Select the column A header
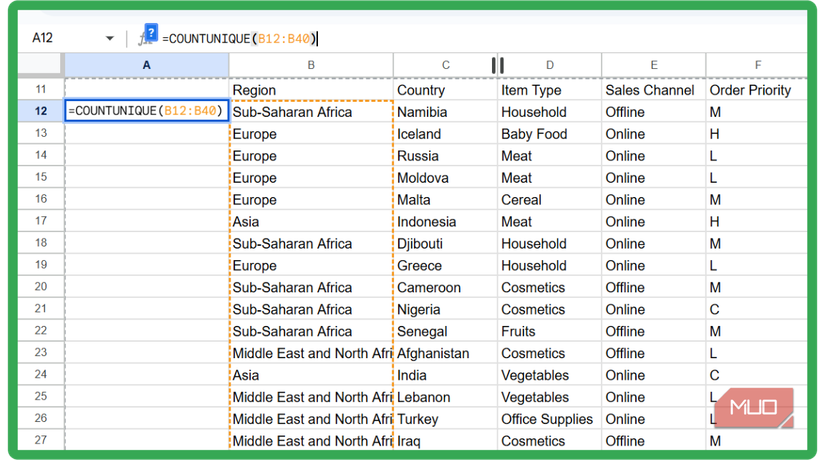This screenshot has height=460, width=825. pyautogui.click(x=146, y=65)
